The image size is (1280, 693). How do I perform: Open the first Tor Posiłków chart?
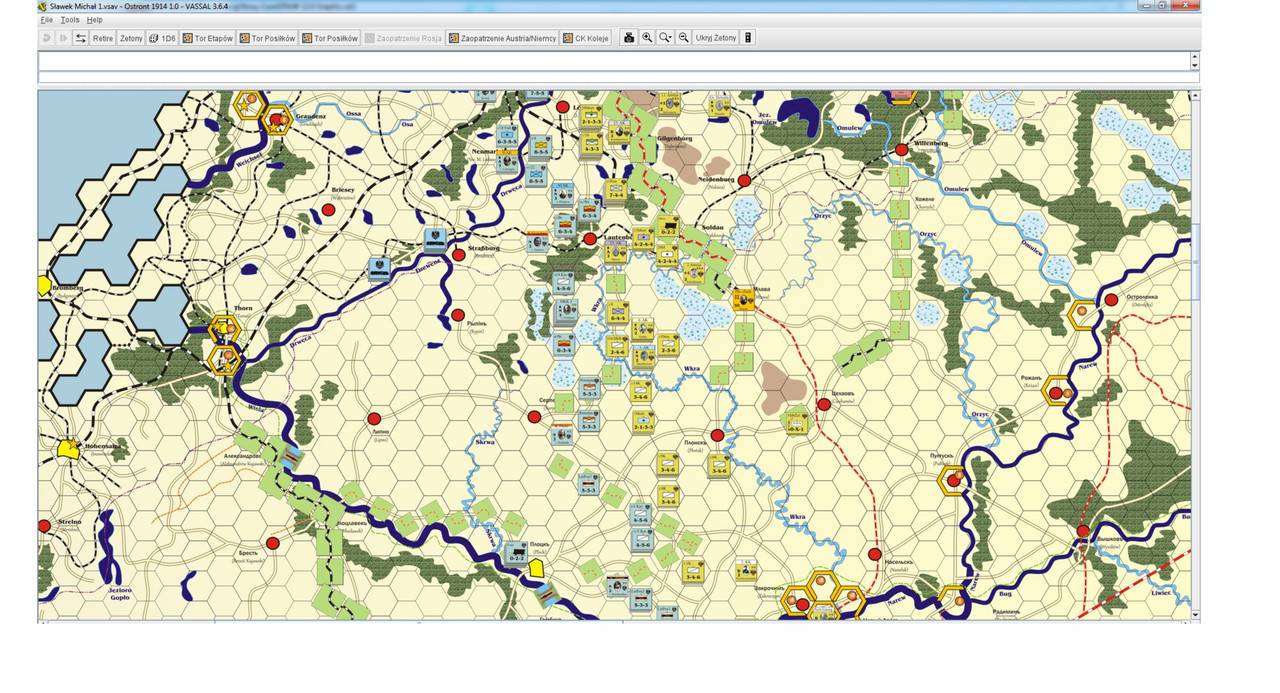pos(267,38)
